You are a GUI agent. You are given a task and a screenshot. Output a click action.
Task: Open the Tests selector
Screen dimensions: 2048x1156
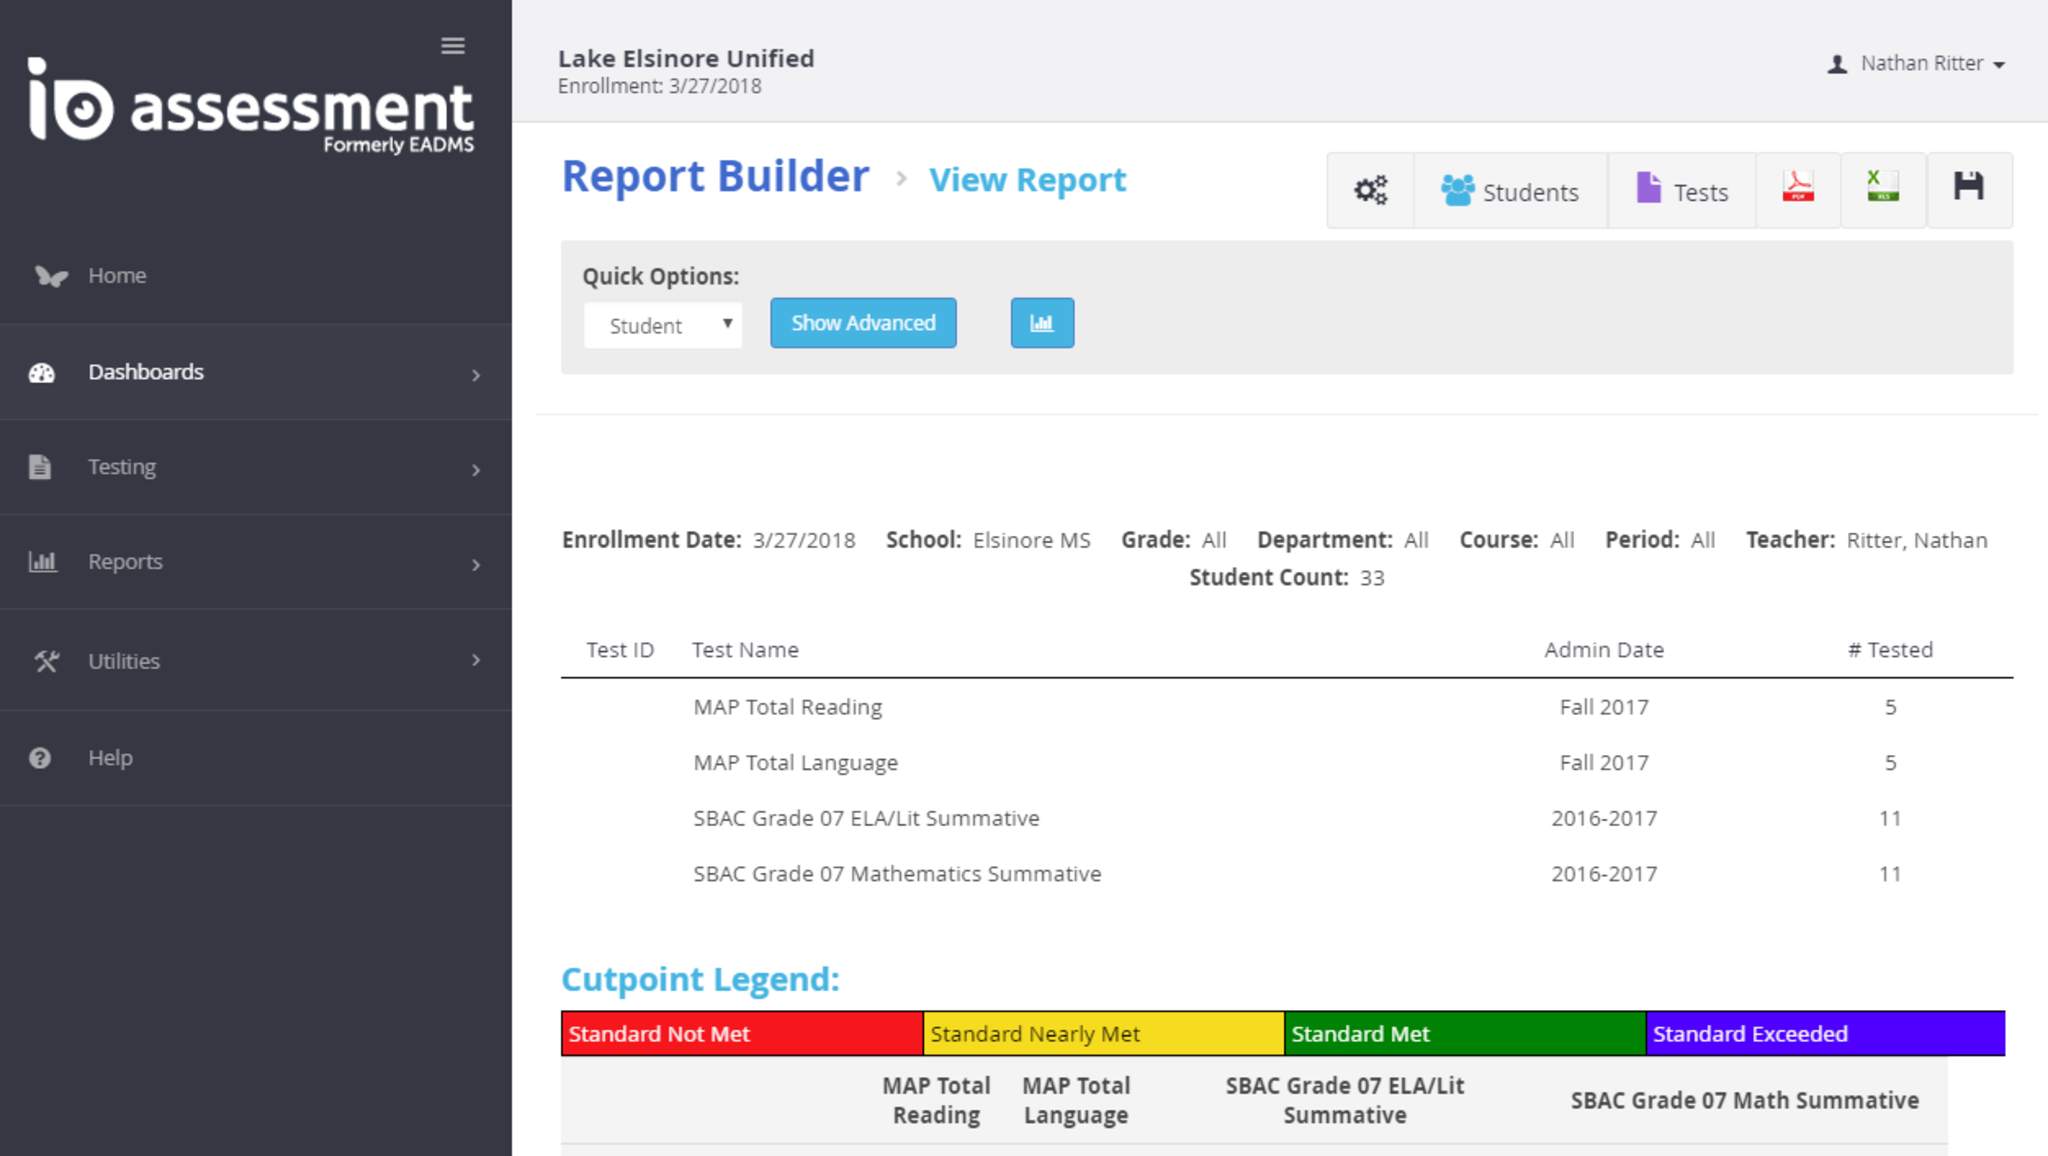[x=1681, y=191]
